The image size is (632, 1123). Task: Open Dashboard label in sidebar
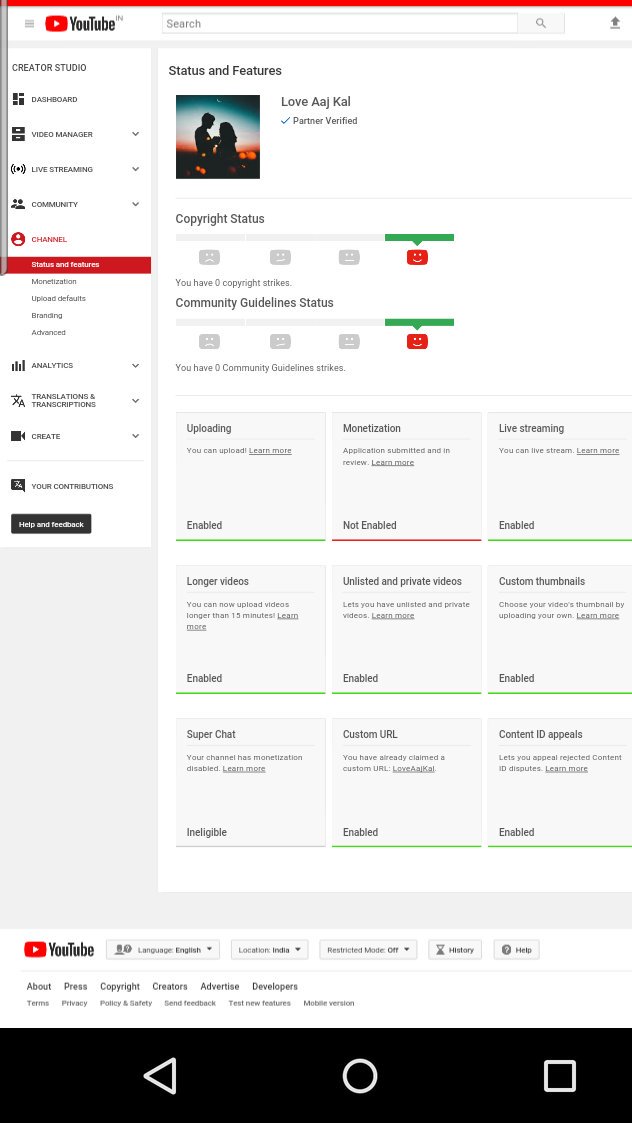pyautogui.click(x=54, y=100)
